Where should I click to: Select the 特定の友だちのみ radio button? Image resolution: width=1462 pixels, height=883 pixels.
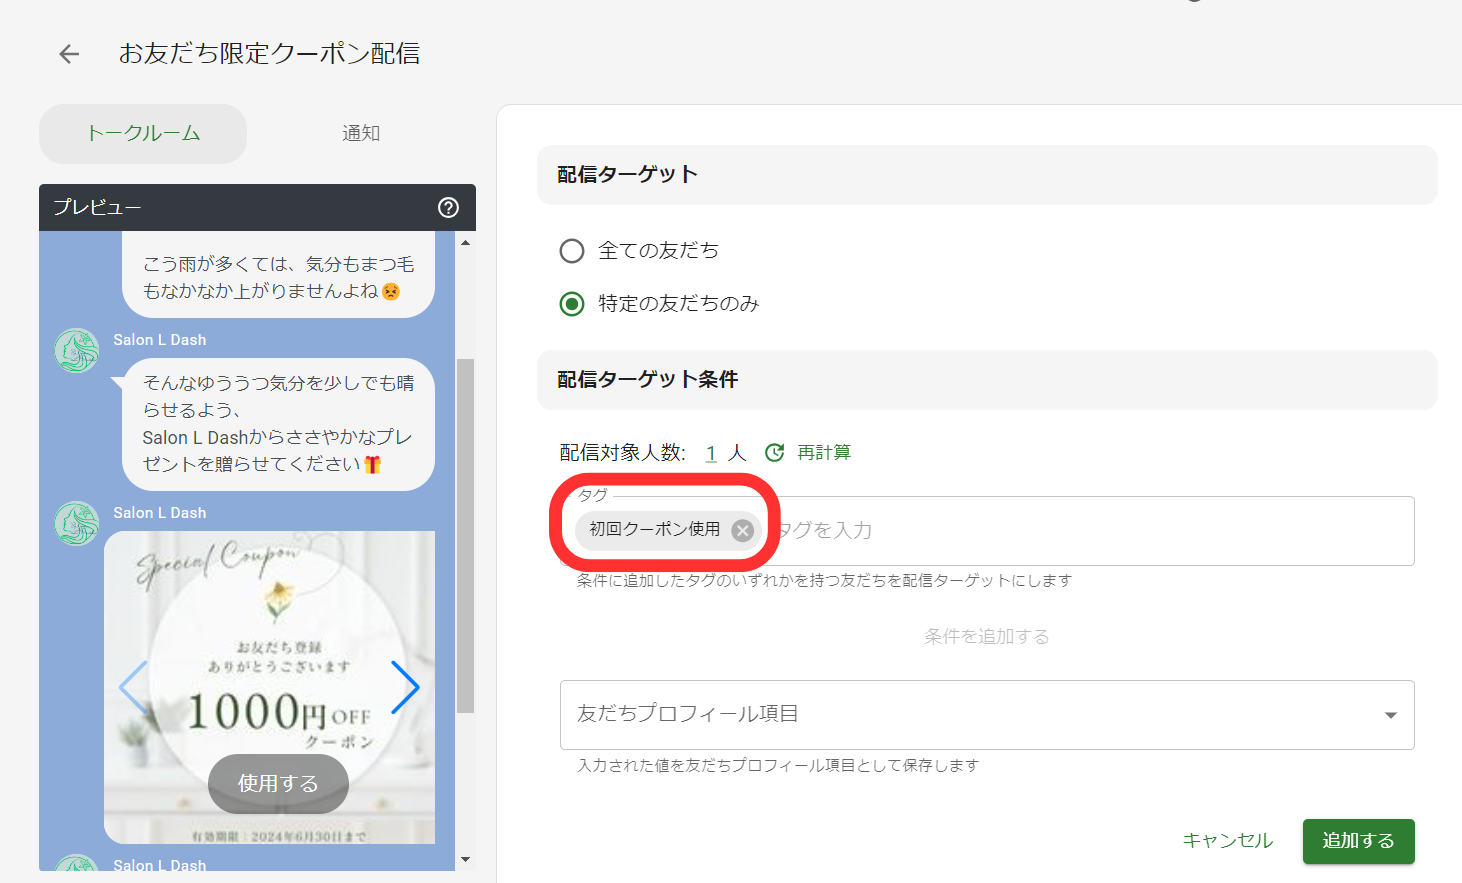click(571, 304)
